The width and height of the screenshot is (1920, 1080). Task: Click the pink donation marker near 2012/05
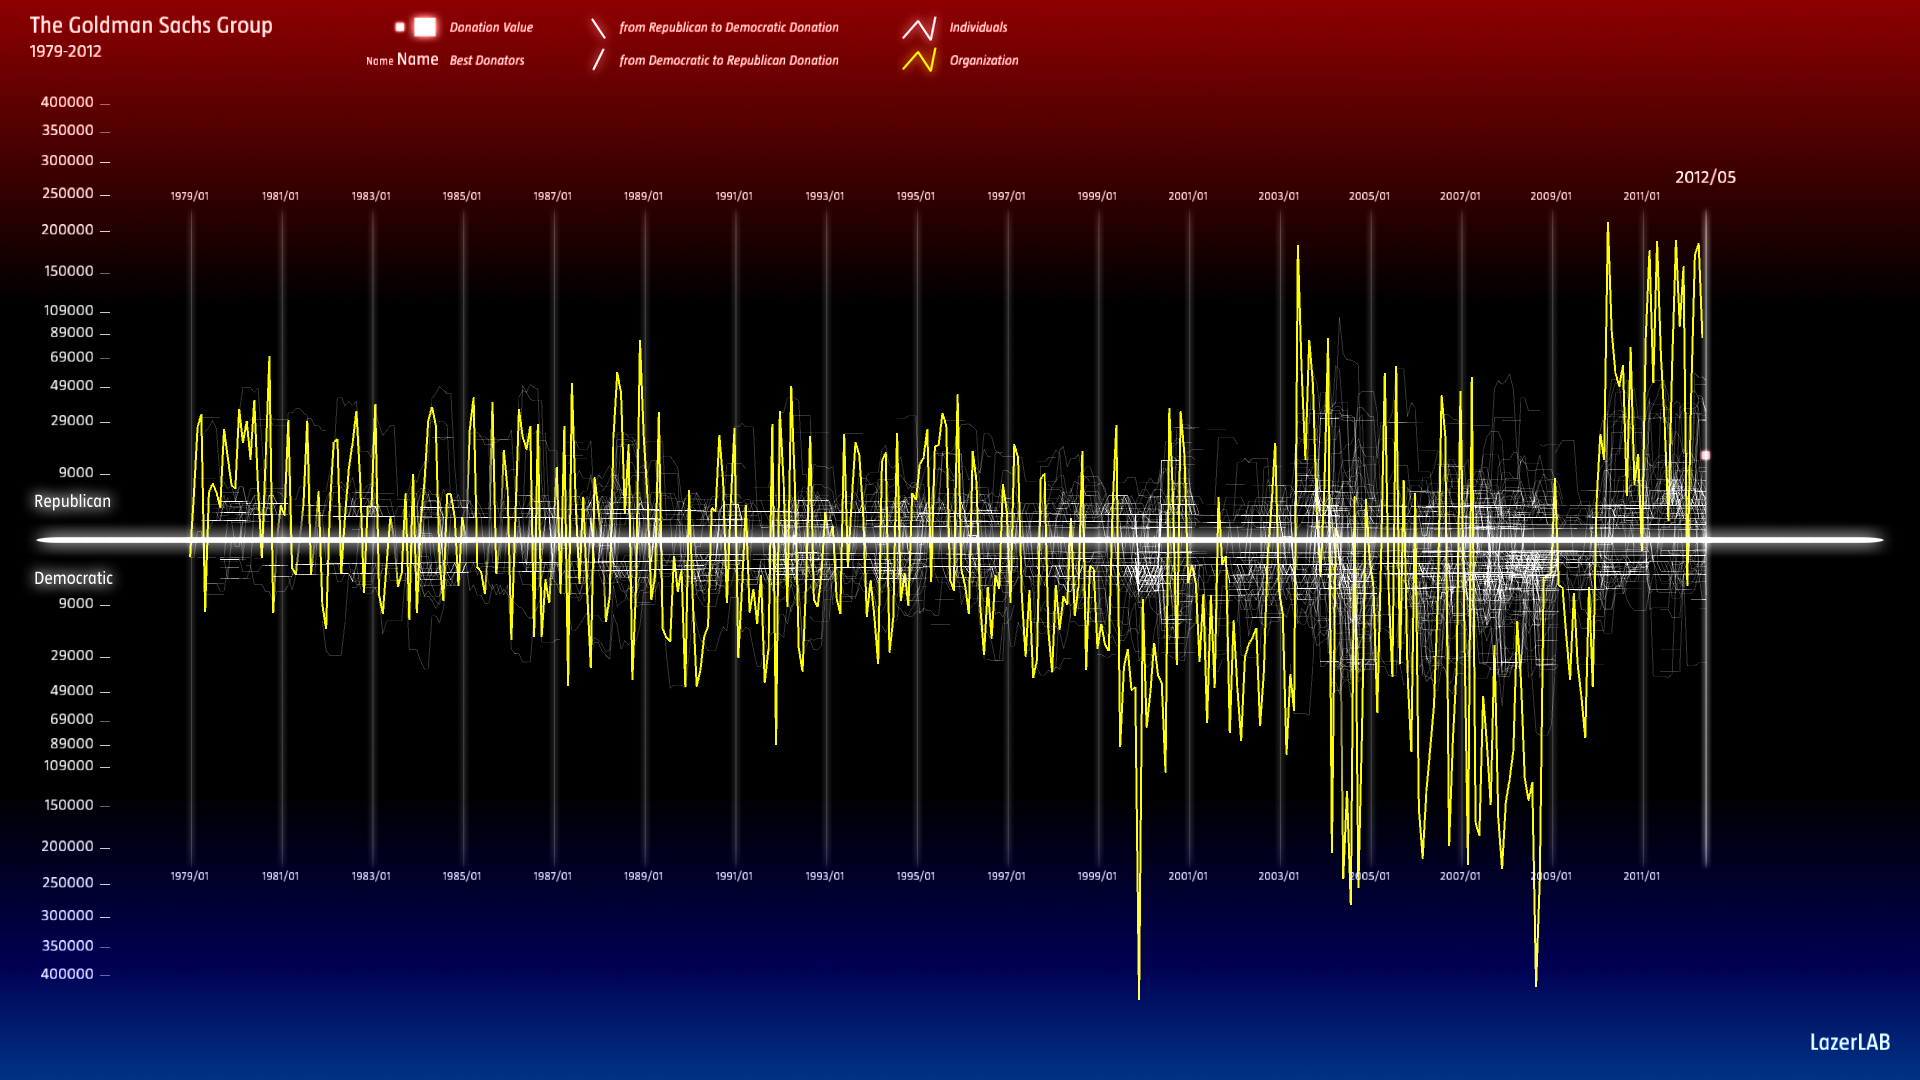point(1705,456)
